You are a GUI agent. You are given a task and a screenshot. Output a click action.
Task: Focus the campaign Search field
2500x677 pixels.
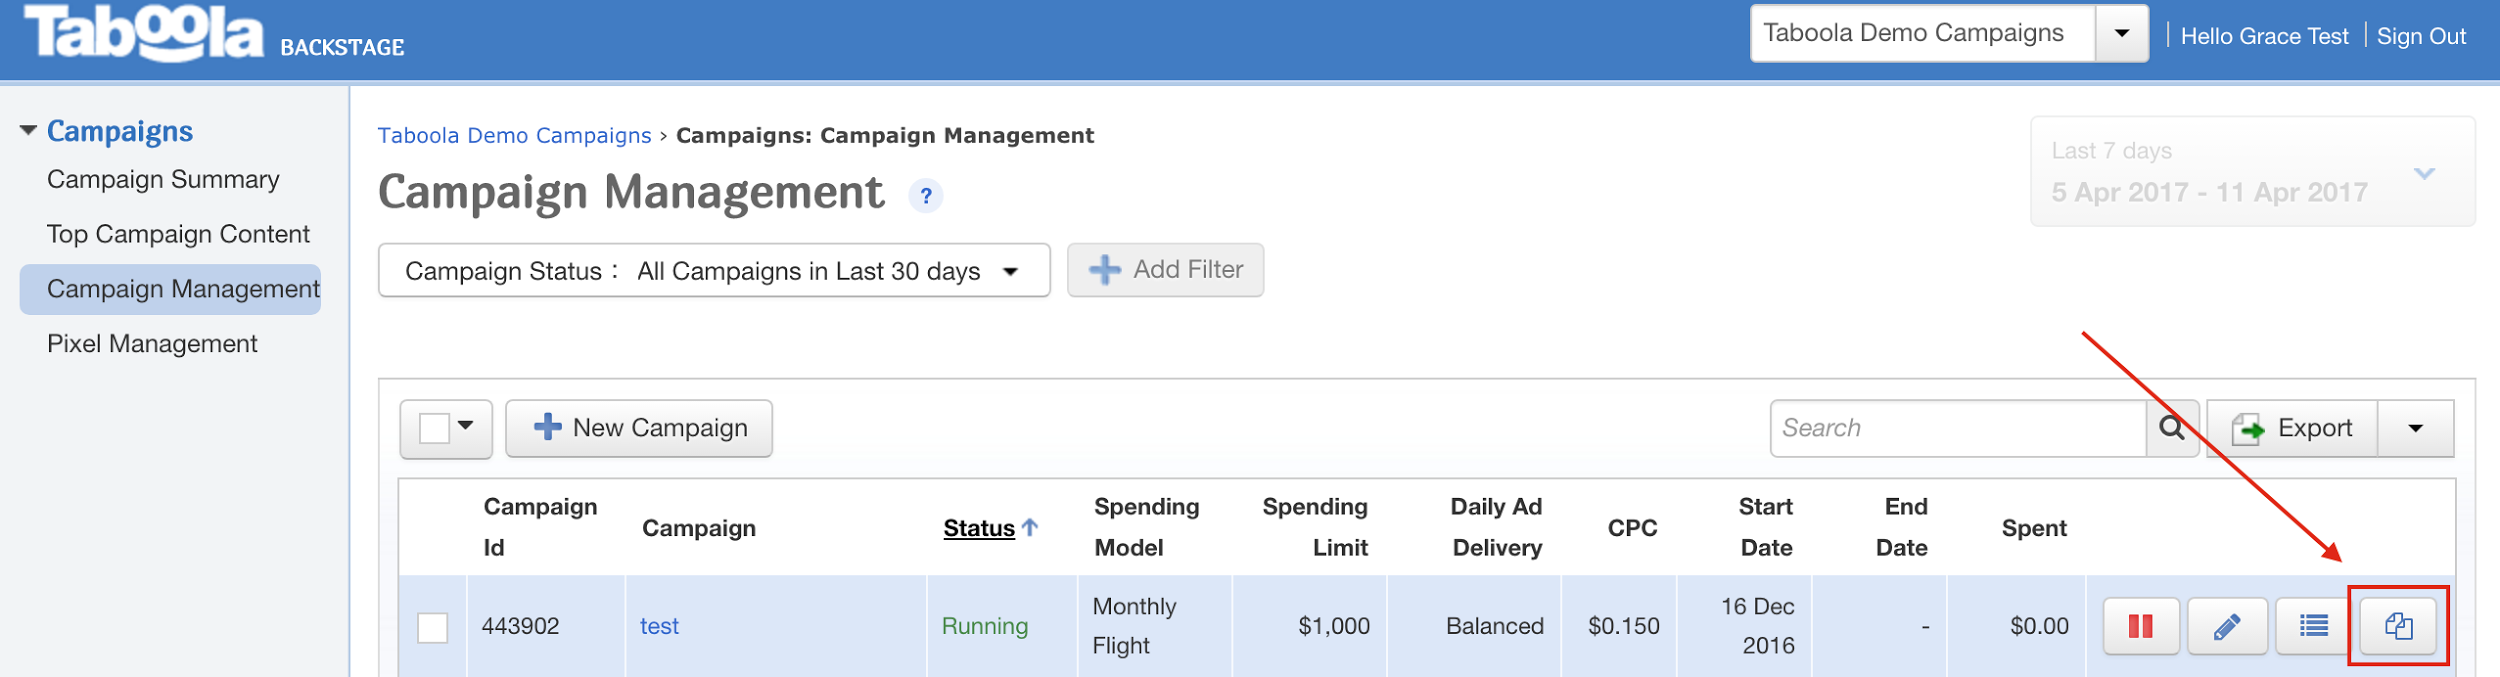click(x=1958, y=428)
